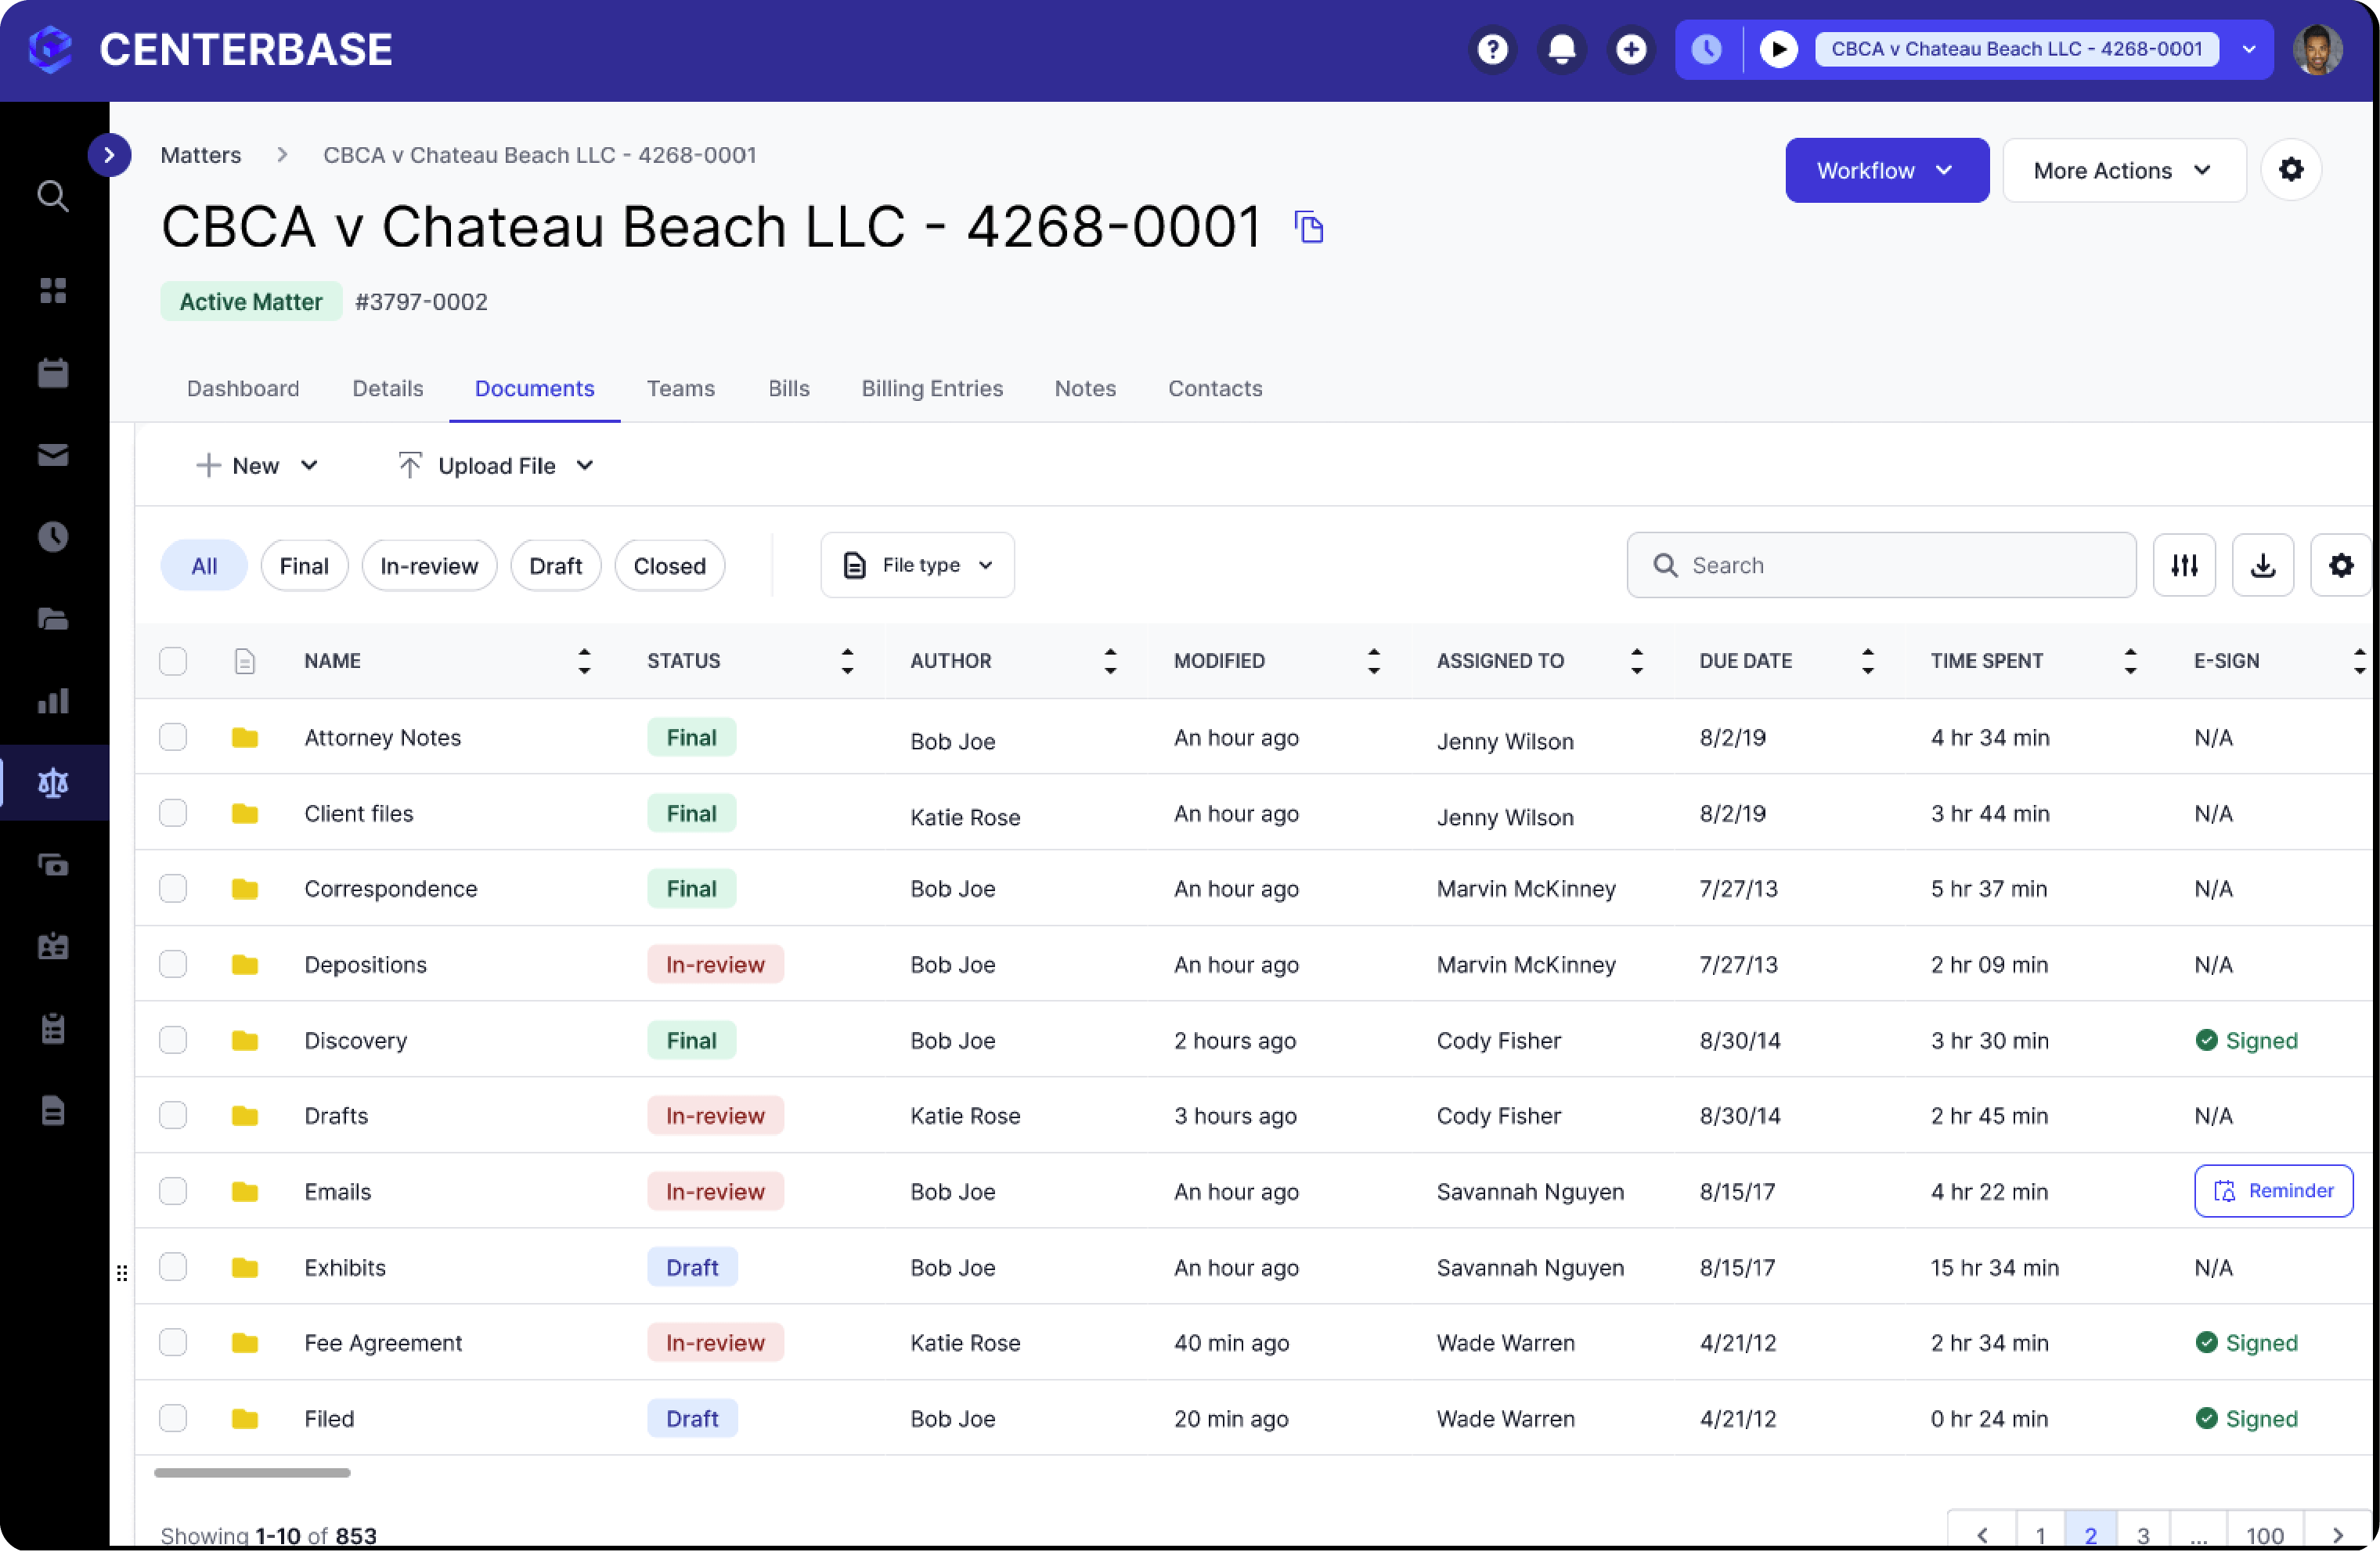Open the Contacts tab
Screen dimensions: 2380x1552
1215,389
